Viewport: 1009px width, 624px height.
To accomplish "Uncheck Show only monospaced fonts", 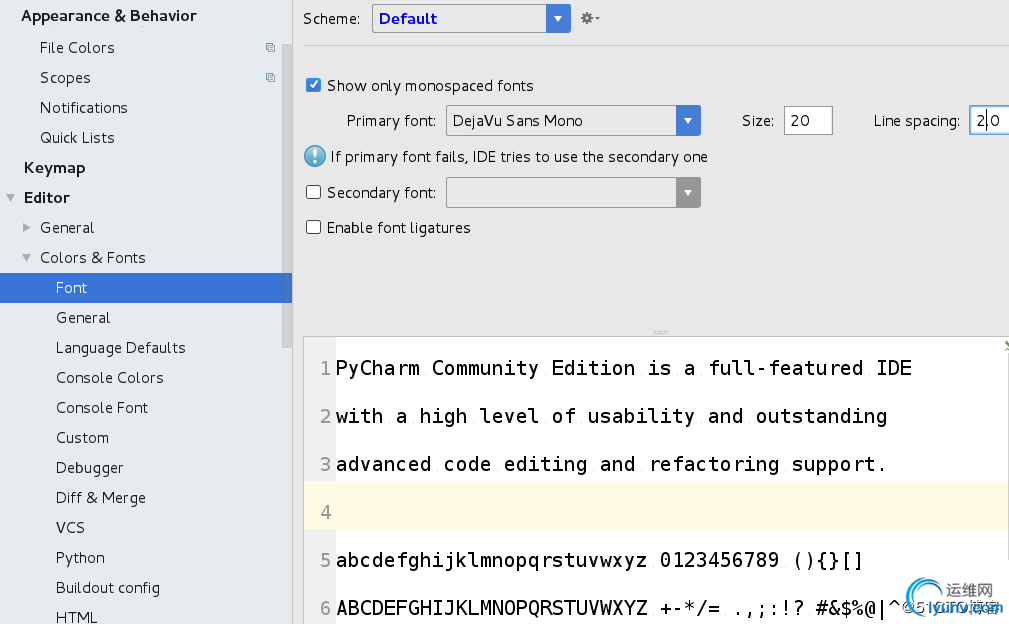I will coord(314,86).
